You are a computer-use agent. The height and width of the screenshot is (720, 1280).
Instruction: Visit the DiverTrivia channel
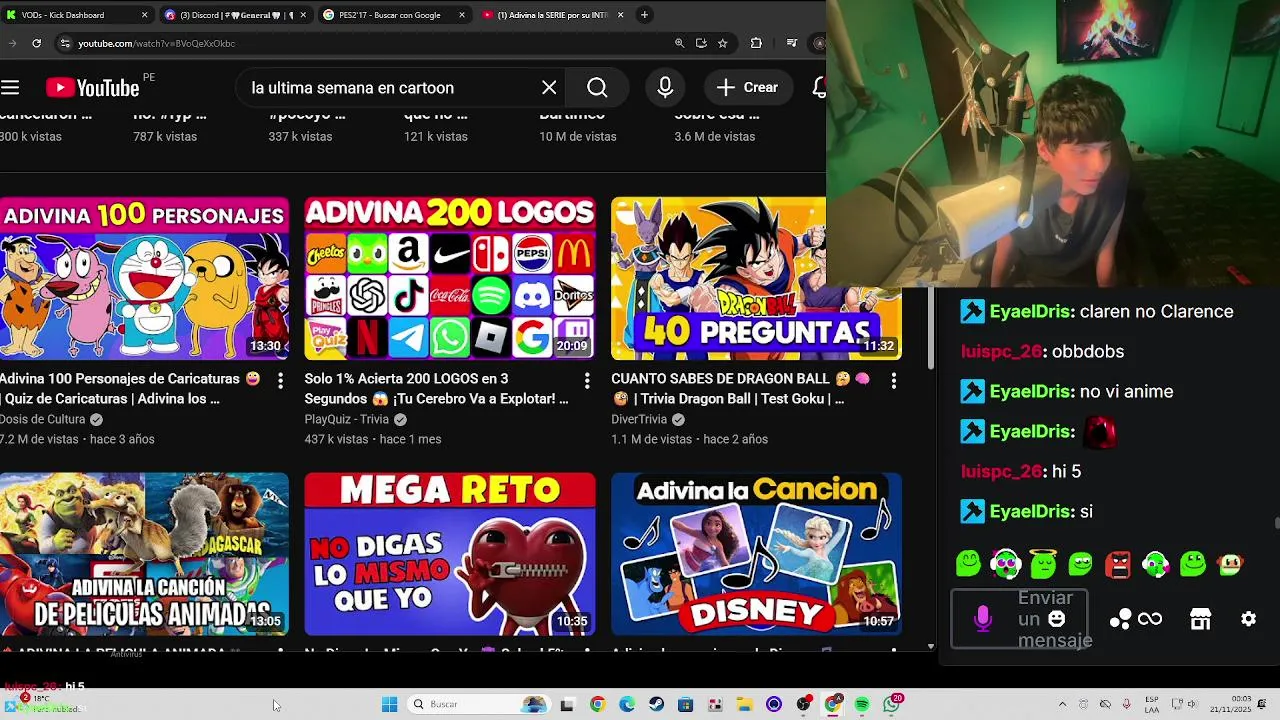point(639,419)
